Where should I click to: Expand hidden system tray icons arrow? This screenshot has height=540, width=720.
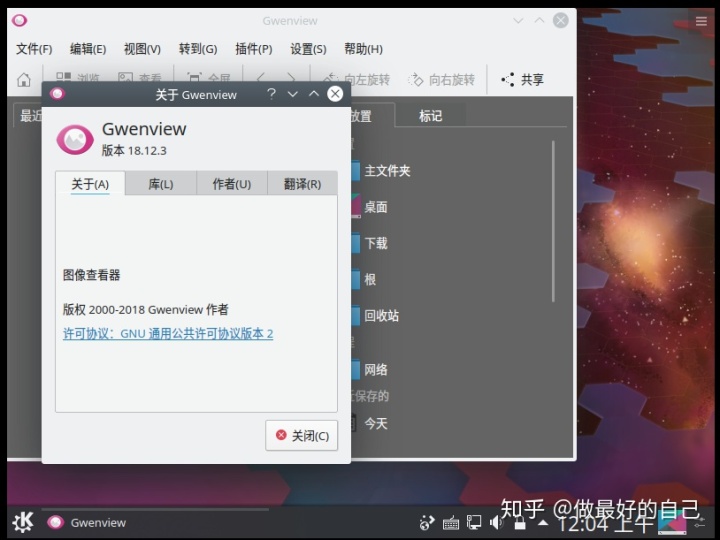pos(543,523)
